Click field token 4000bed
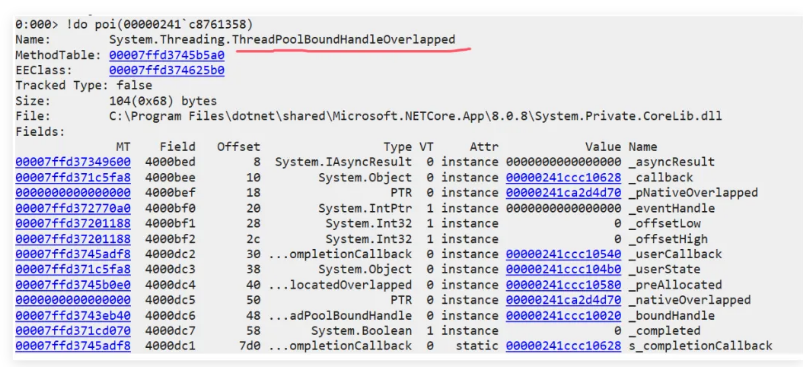Image resolution: width=803 pixels, height=367 pixels. [170, 162]
